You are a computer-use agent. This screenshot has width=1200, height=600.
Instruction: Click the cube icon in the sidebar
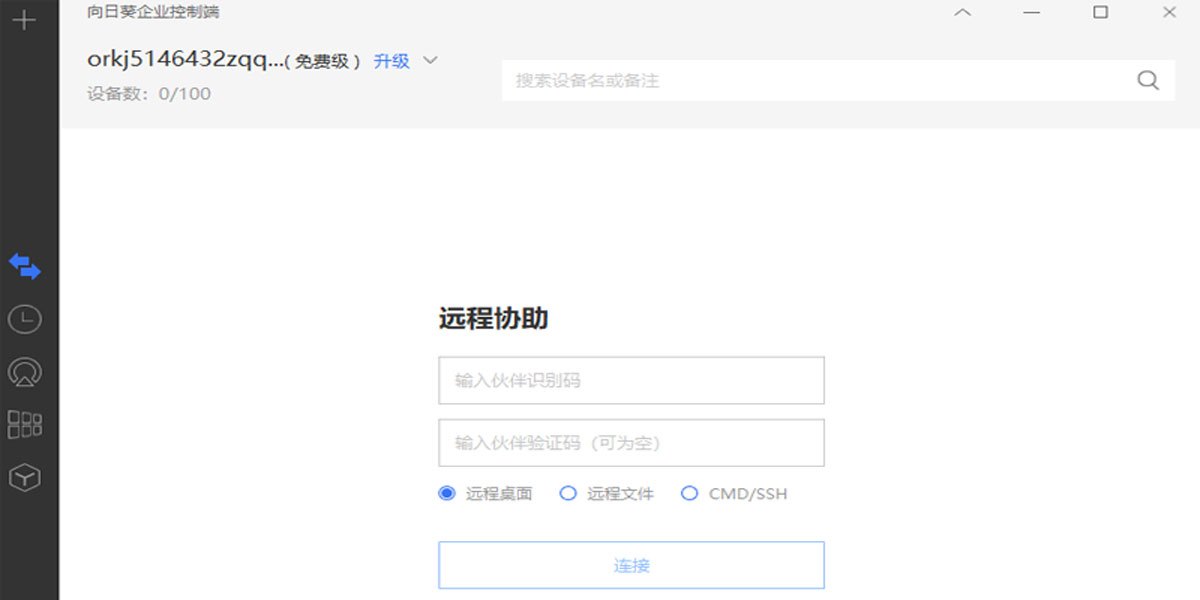click(25, 478)
